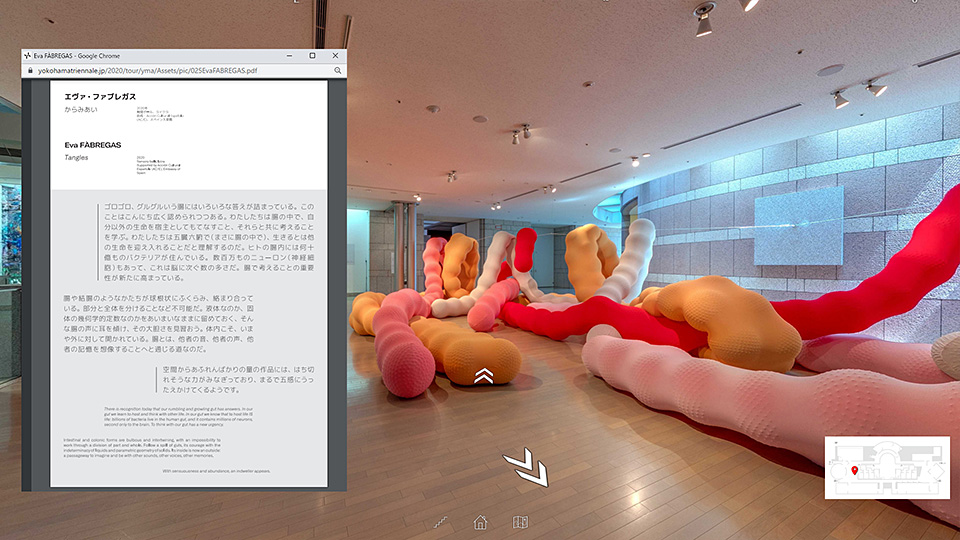Follow the large double-arrow navigation marker on floor
This screenshot has width=960, height=540.
pyautogui.click(x=527, y=467)
